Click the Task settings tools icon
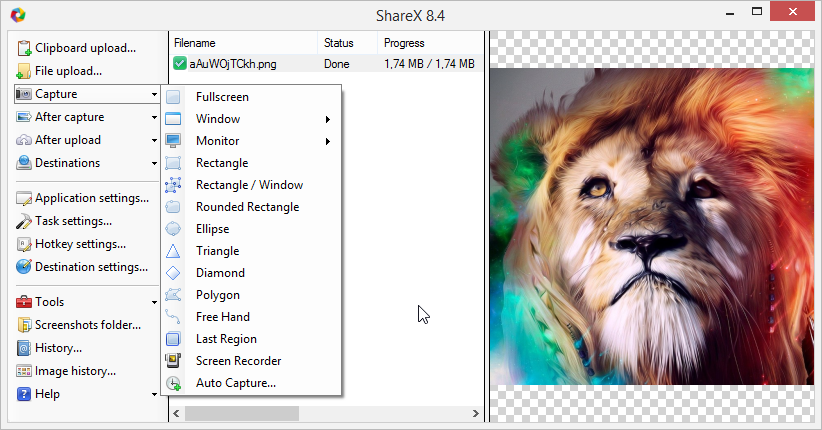The width and height of the screenshot is (822, 430). (24, 221)
